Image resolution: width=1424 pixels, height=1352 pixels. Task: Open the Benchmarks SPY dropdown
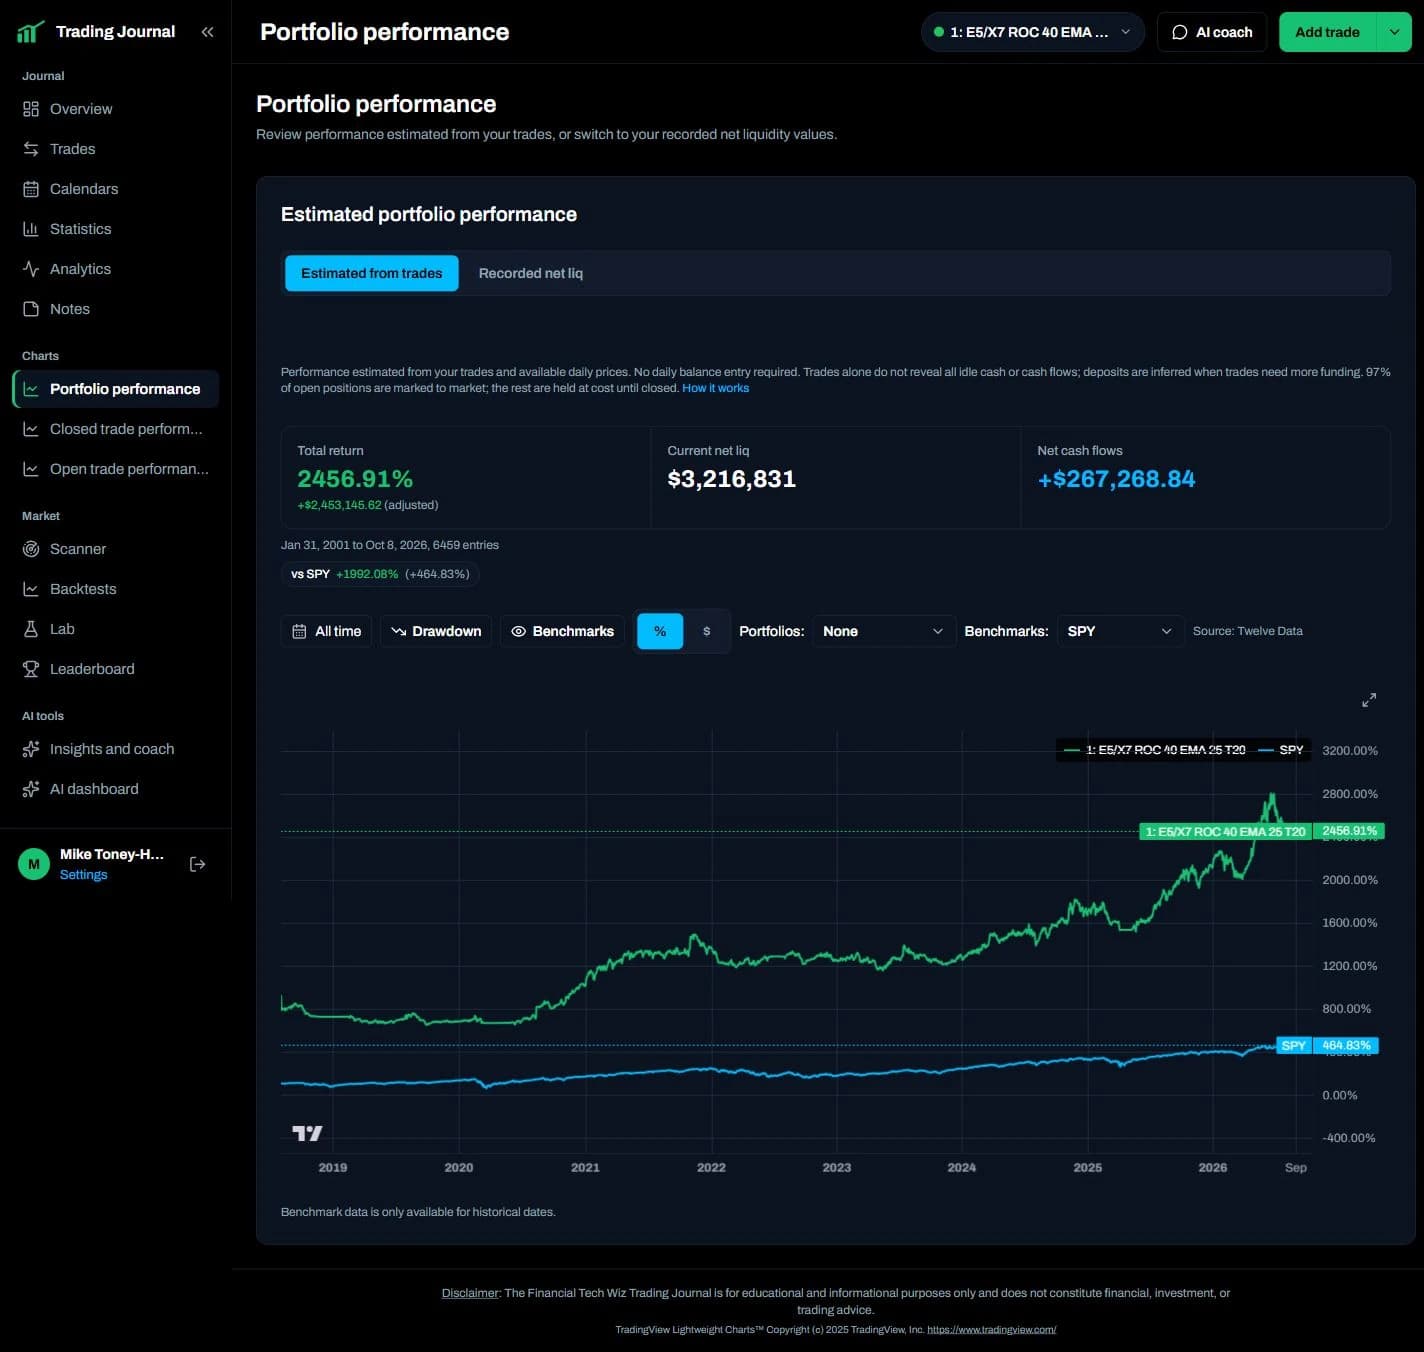click(1120, 631)
